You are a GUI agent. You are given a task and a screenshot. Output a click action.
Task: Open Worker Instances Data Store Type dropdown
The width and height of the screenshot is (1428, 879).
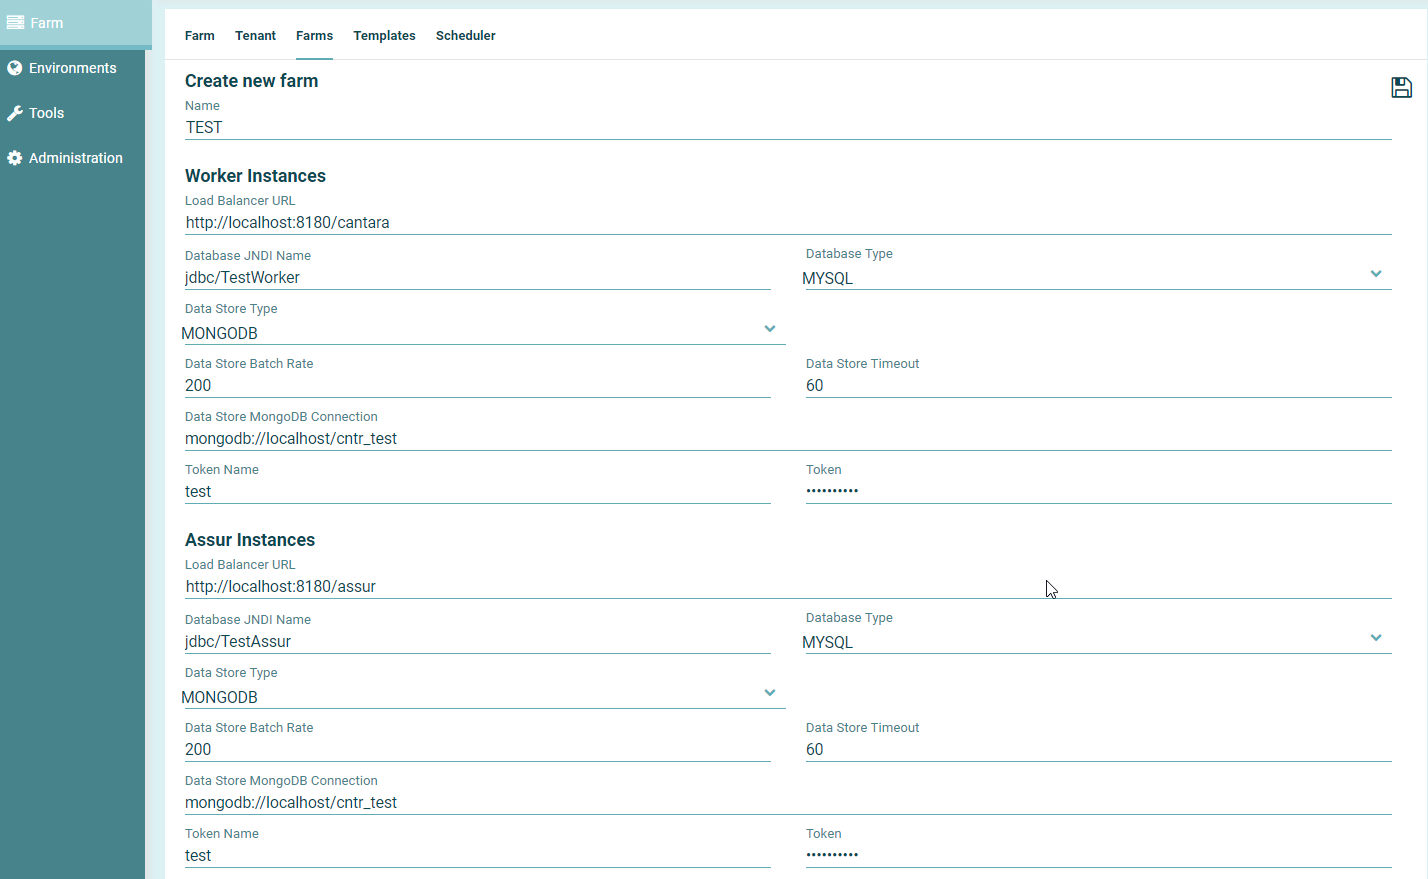point(769,329)
